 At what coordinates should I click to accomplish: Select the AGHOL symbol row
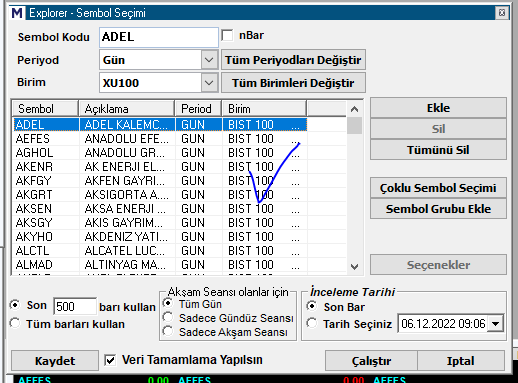pos(160,153)
